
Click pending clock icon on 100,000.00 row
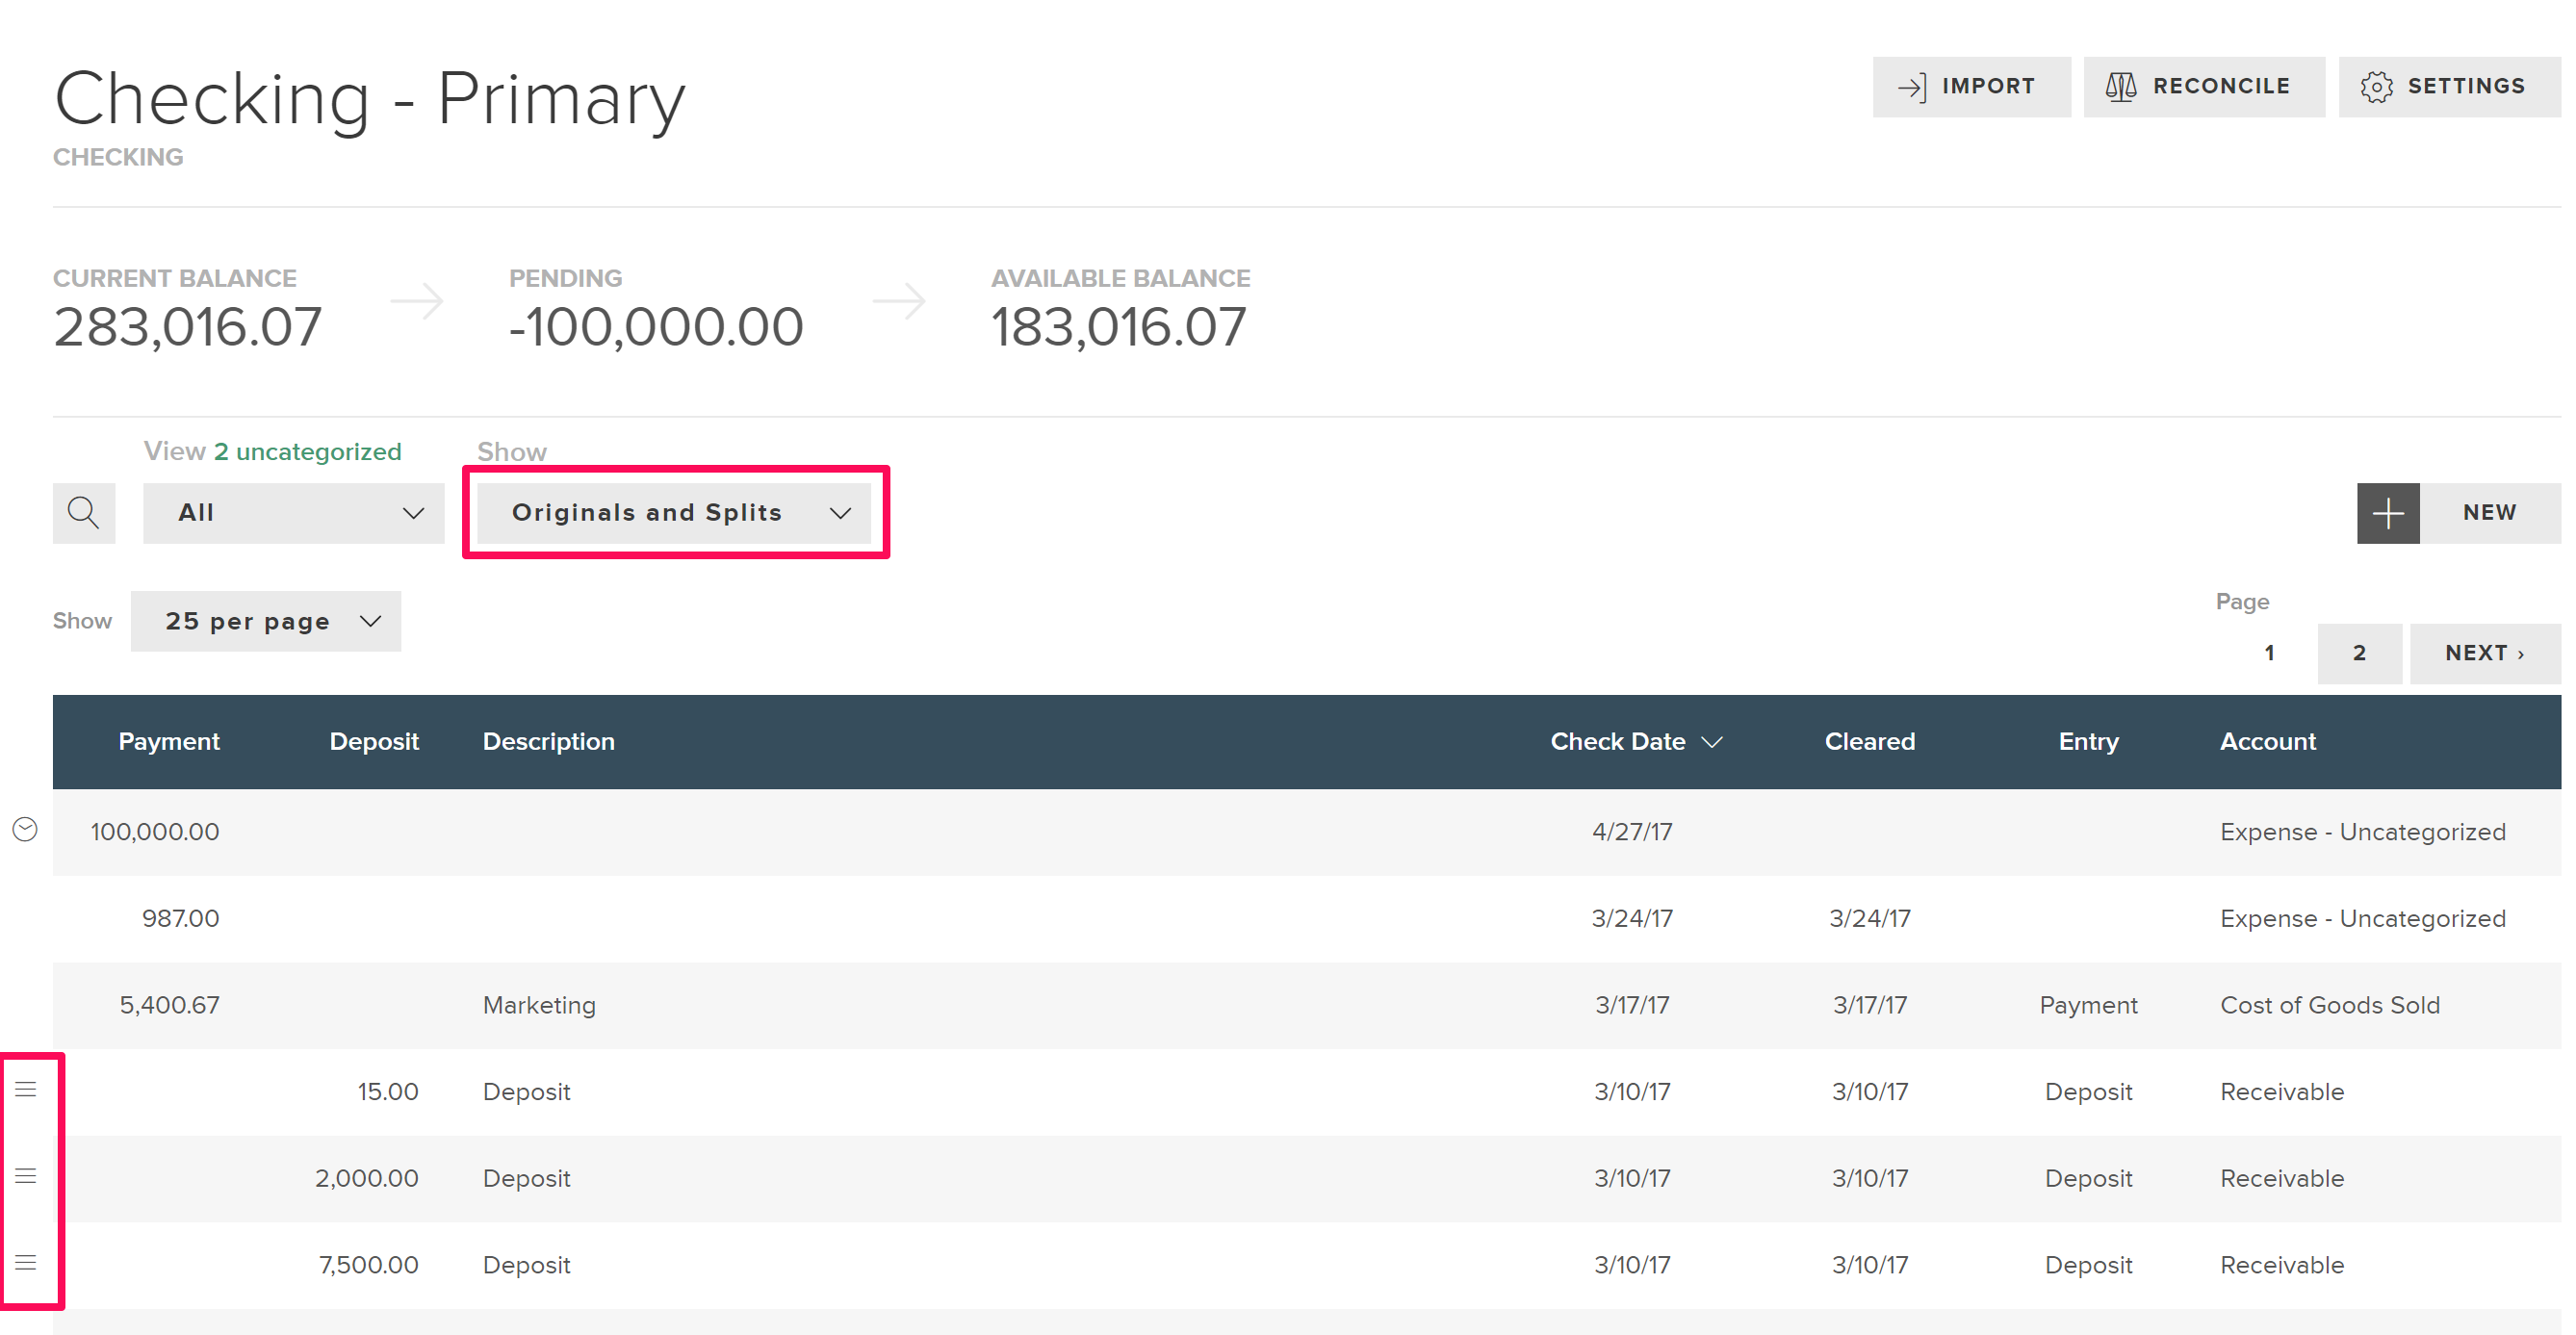click(x=25, y=829)
